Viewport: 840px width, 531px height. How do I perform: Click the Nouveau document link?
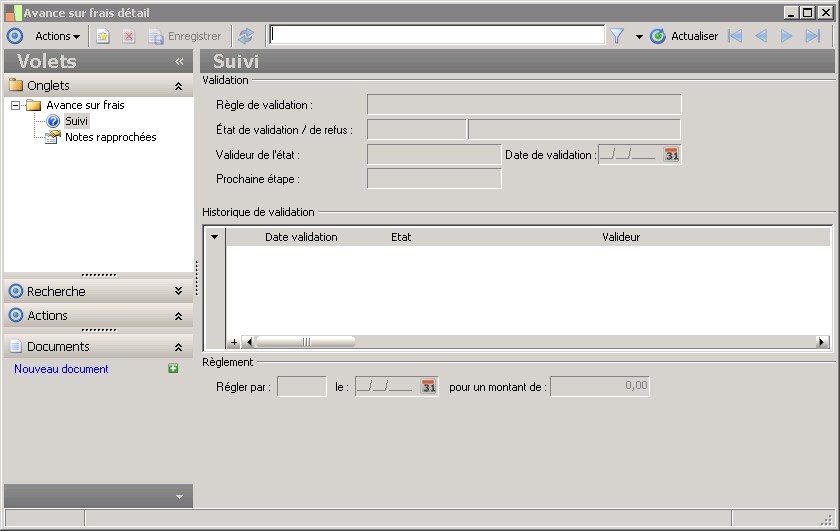click(x=61, y=369)
